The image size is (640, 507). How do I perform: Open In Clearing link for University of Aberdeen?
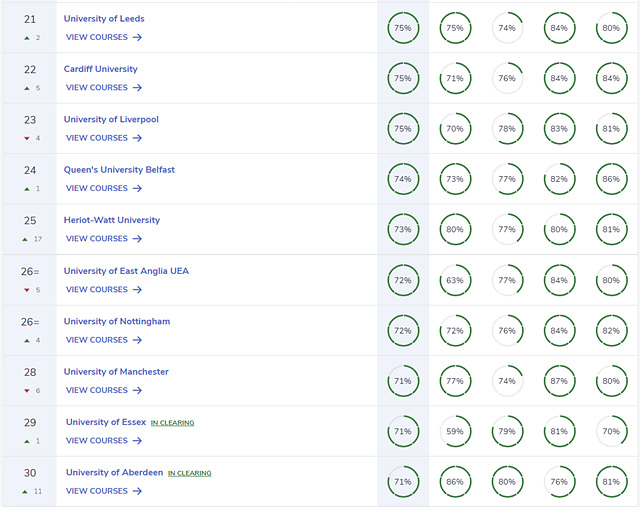coord(190,473)
